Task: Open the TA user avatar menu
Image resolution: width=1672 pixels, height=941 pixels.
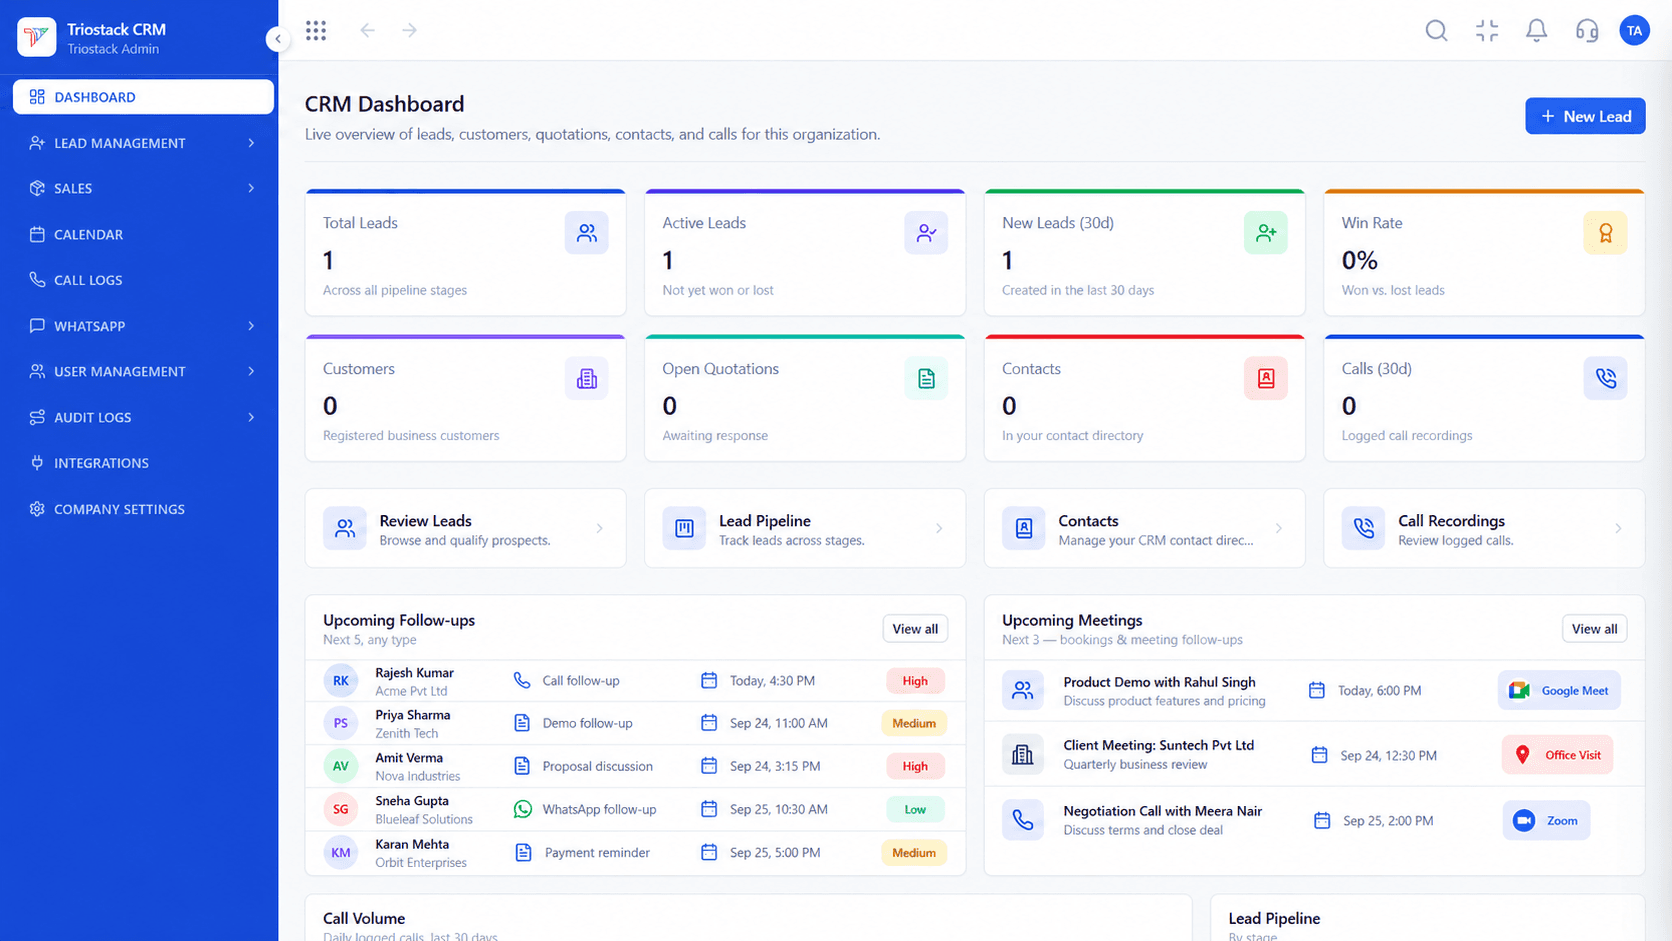Action: (1634, 31)
